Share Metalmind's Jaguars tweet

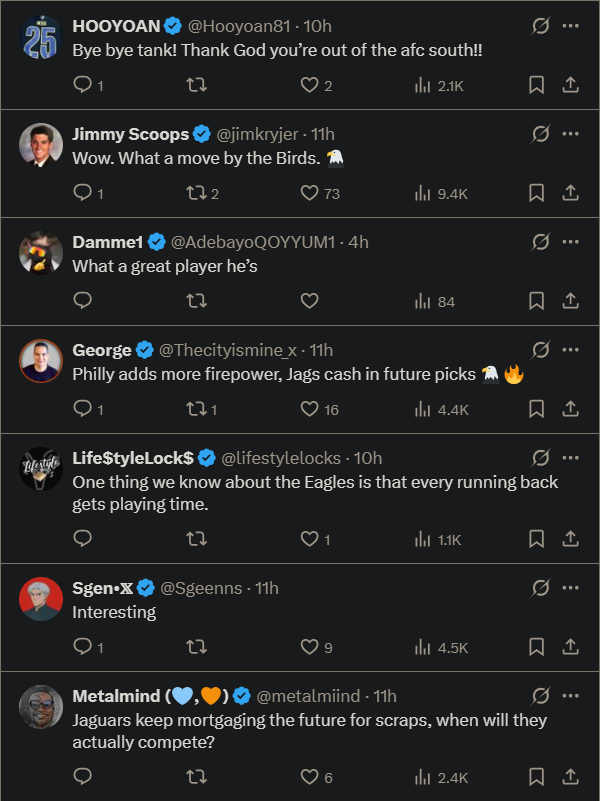[x=570, y=777]
